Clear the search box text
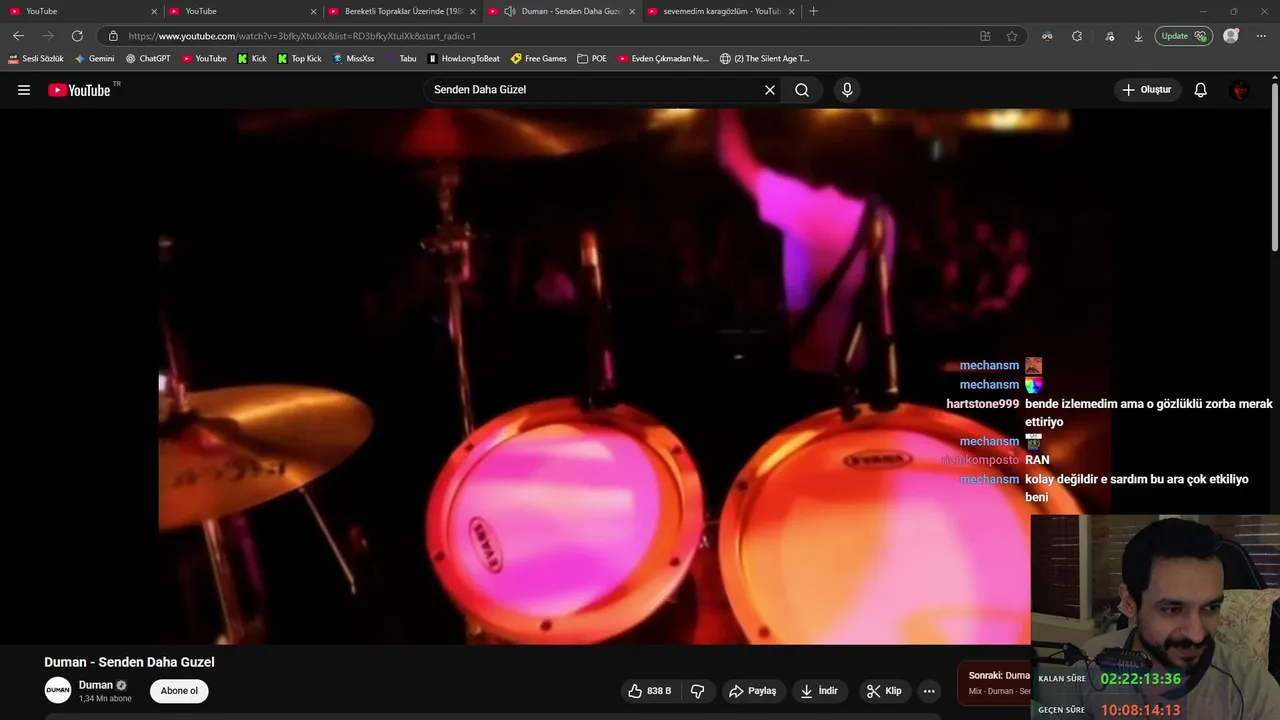 click(x=770, y=90)
